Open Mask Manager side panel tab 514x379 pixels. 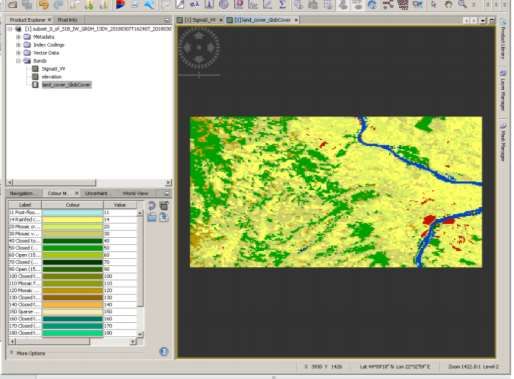pos(503,141)
